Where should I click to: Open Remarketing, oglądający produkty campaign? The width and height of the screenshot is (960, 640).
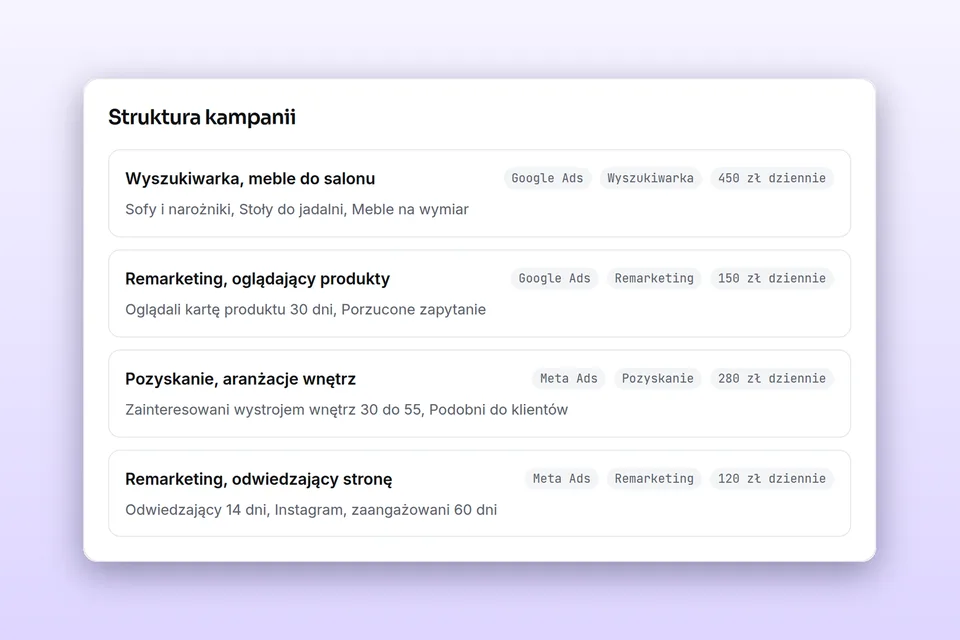click(479, 293)
